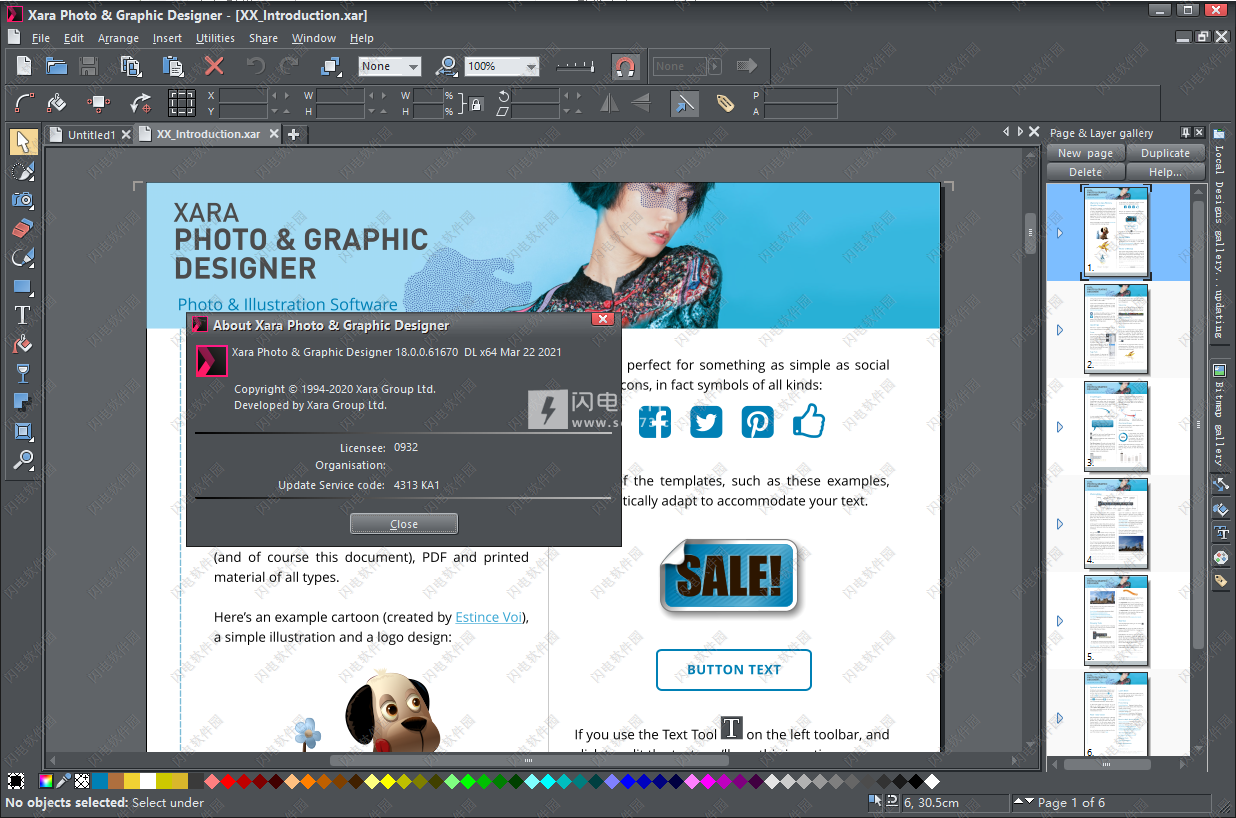Viewport: 1236px width, 818px height.
Task: Toggle the magnet snap button
Action: tap(625, 66)
